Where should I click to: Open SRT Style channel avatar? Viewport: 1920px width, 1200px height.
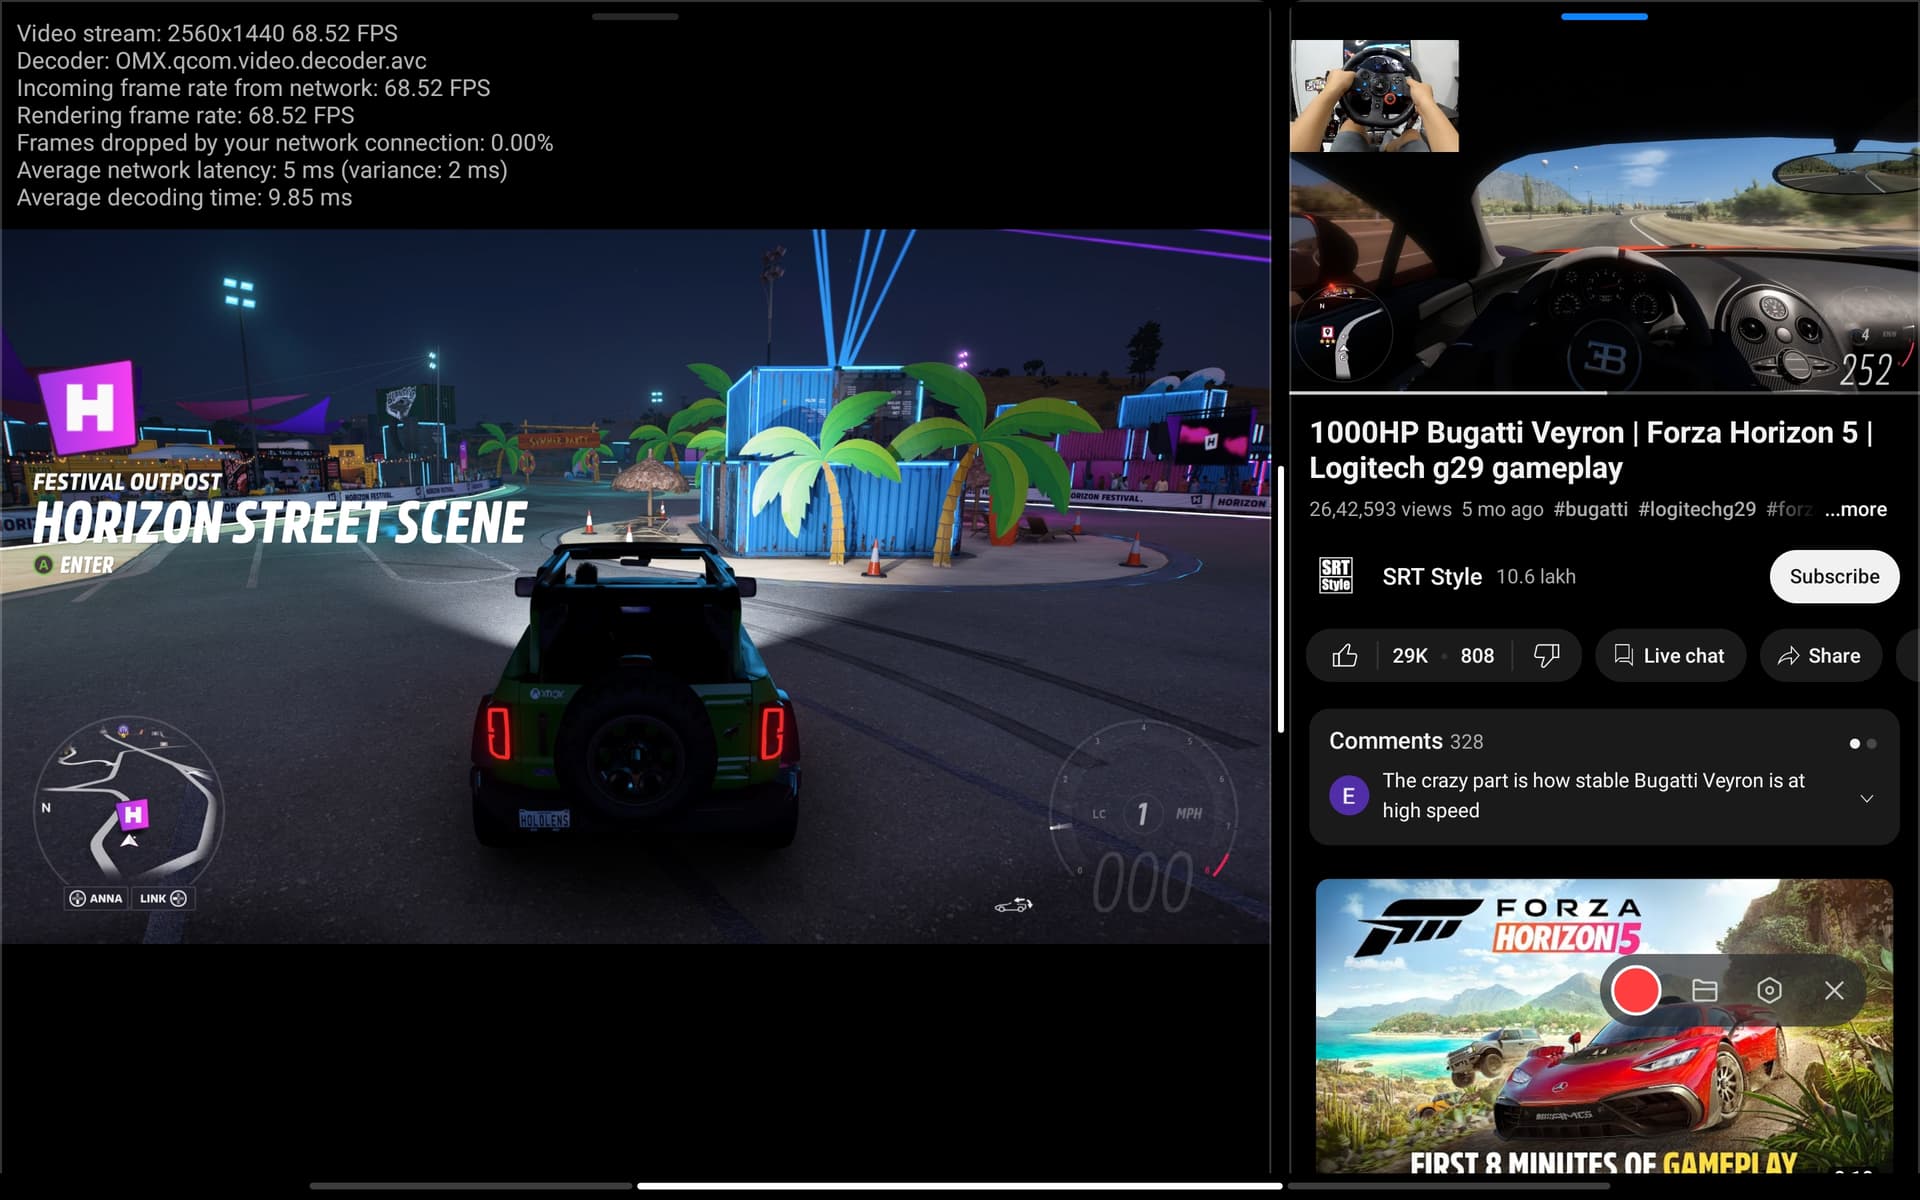point(1336,577)
